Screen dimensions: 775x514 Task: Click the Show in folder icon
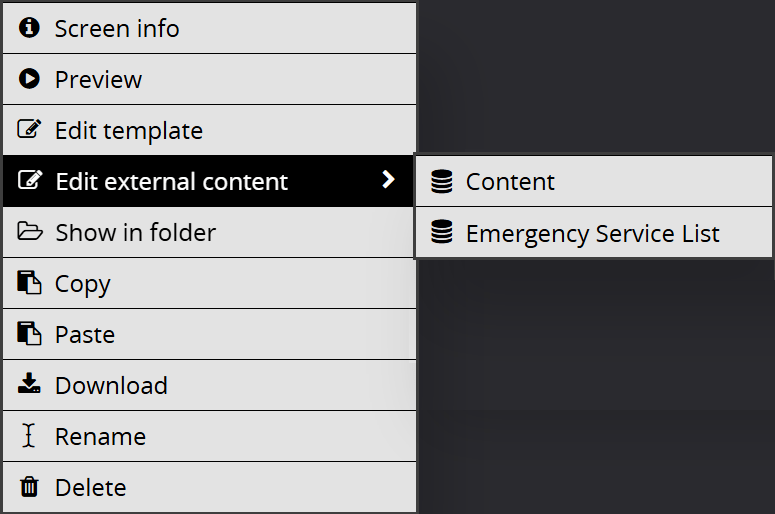[x=30, y=231]
